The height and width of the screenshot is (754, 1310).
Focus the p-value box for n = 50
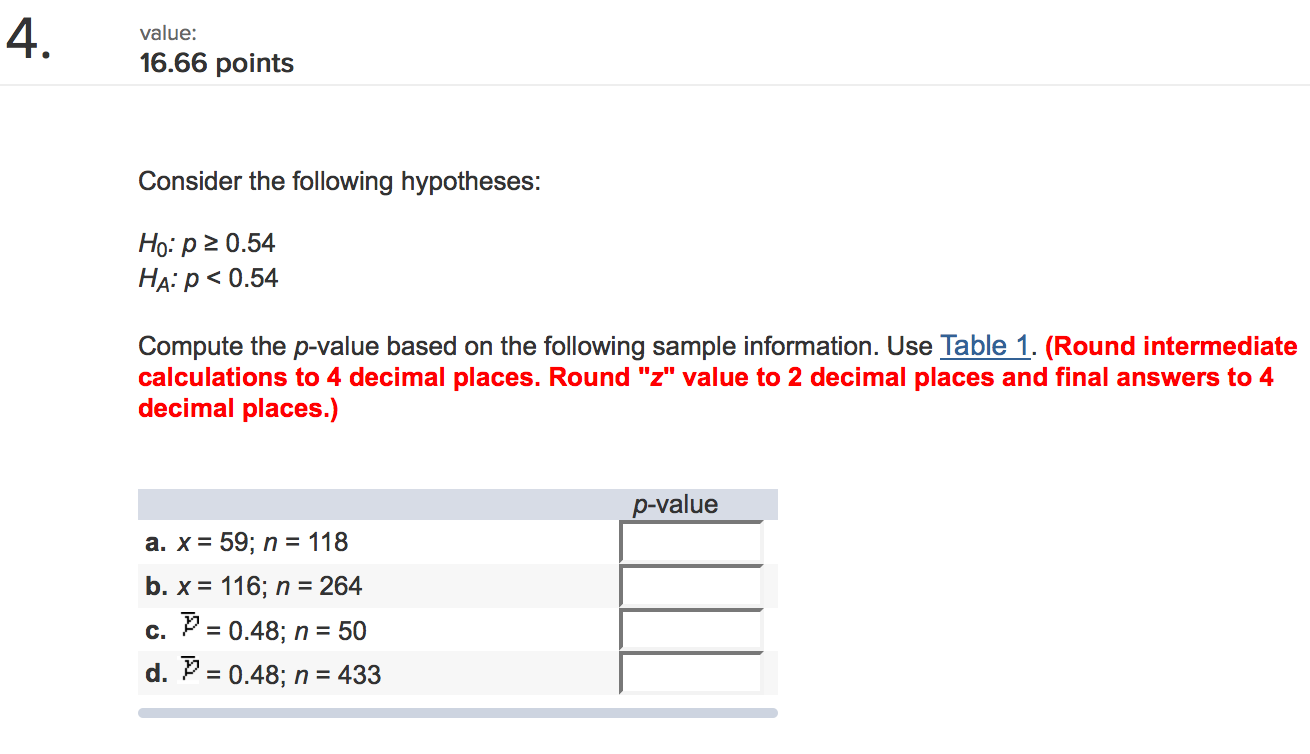[691, 630]
